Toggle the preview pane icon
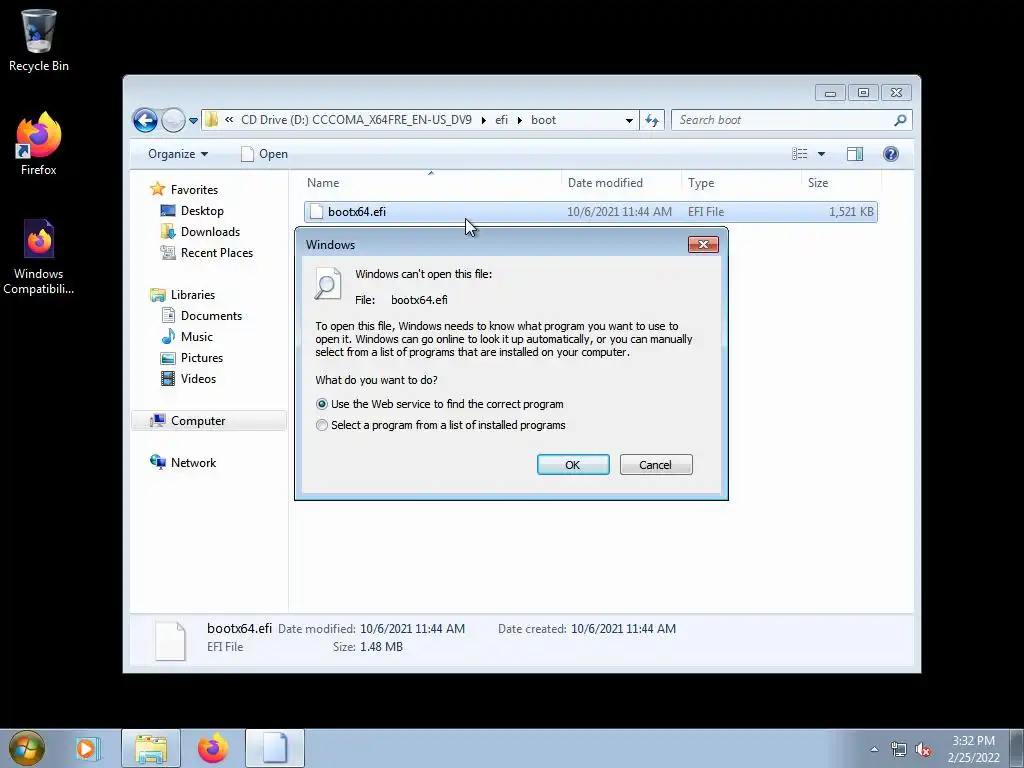Viewport: 1024px width, 768px height. [855, 154]
